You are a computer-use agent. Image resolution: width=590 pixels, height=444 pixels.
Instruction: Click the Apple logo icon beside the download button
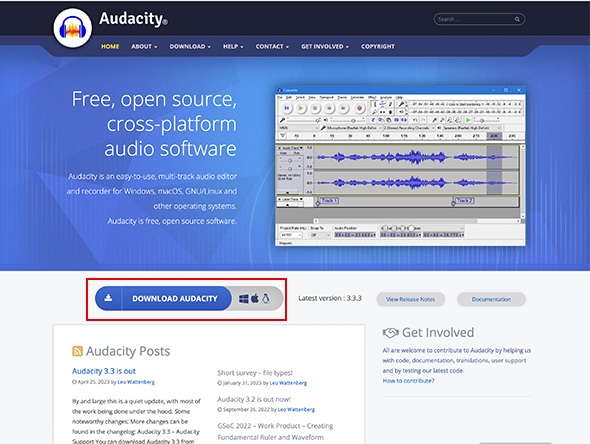pyautogui.click(x=255, y=298)
